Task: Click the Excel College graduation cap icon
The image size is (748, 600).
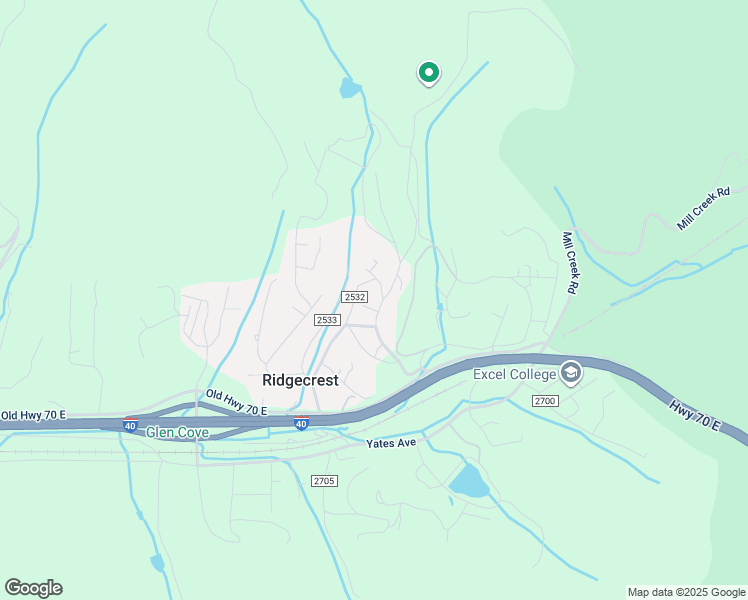Action: pos(571,373)
